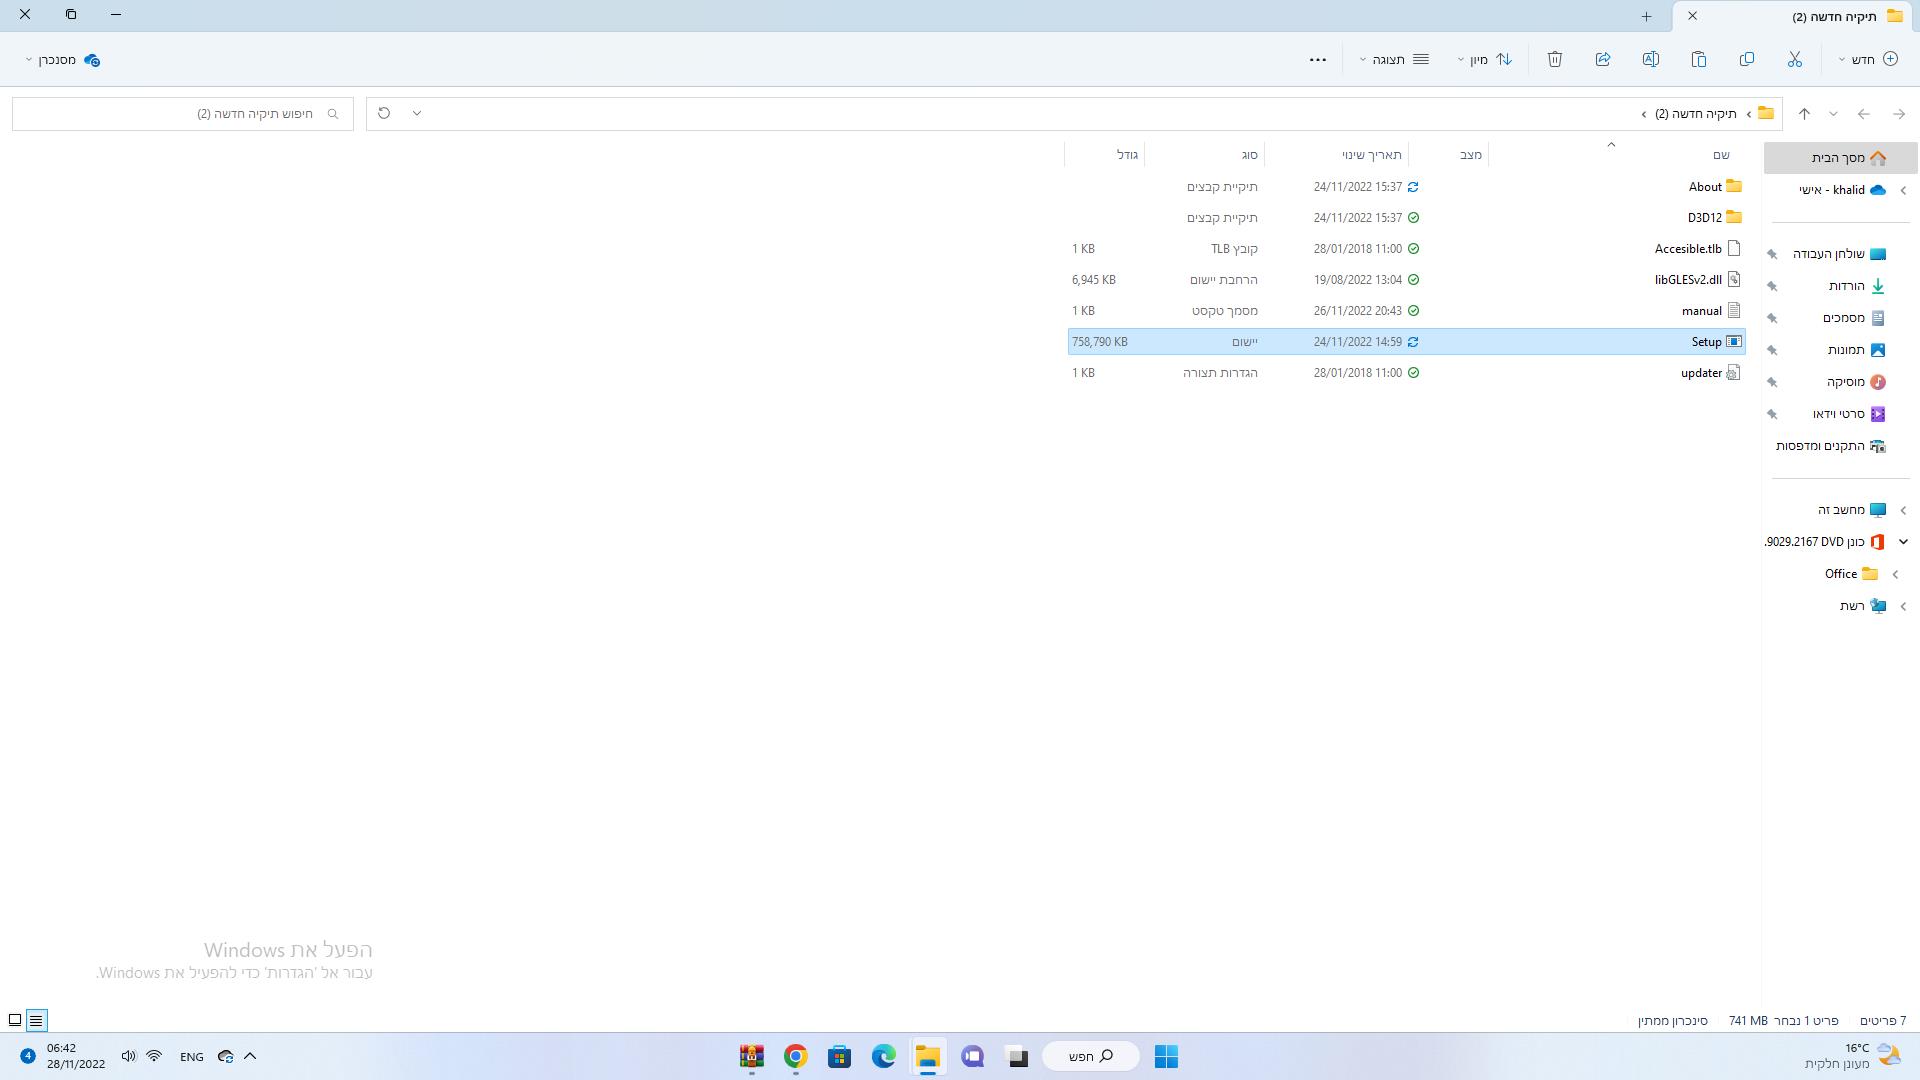1920x1080 pixels.
Task: Switch to large icons view toggle
Action: click(x=15, y=1020)
